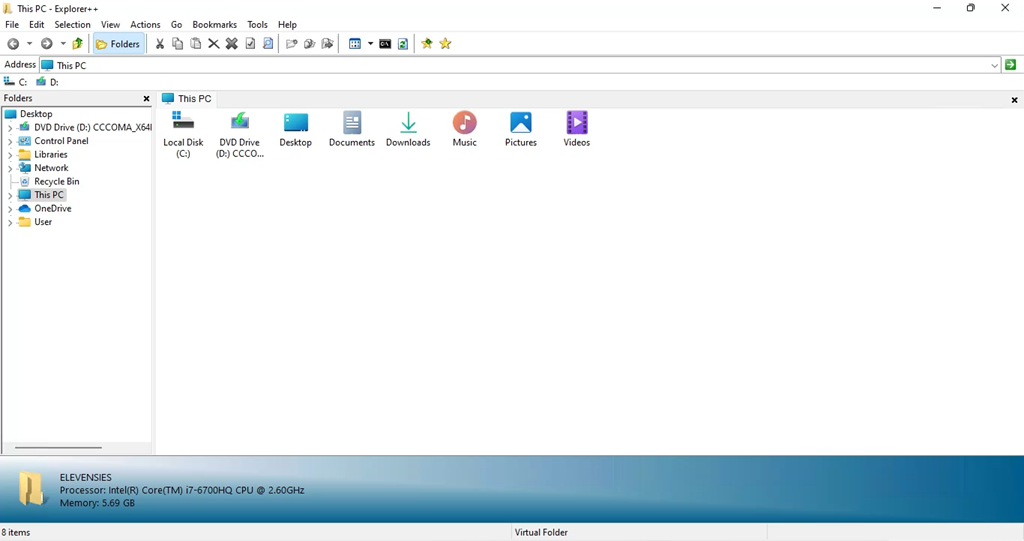Open the D: drive shortcut in drives bar

tap(47, 82)
